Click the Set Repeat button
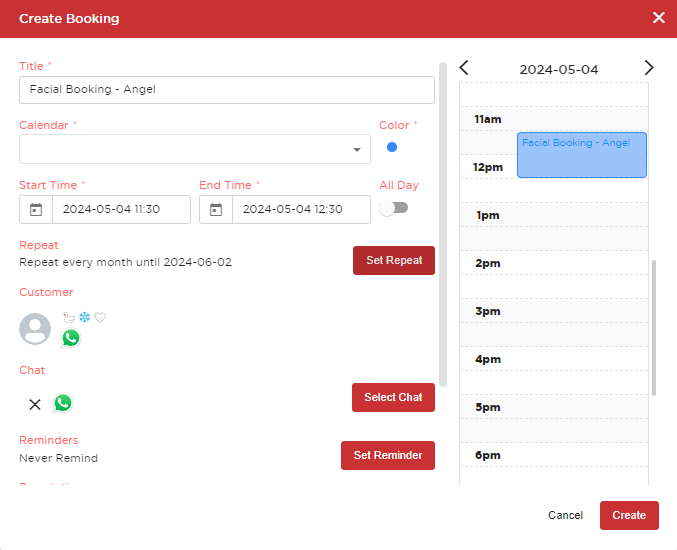 393,260
